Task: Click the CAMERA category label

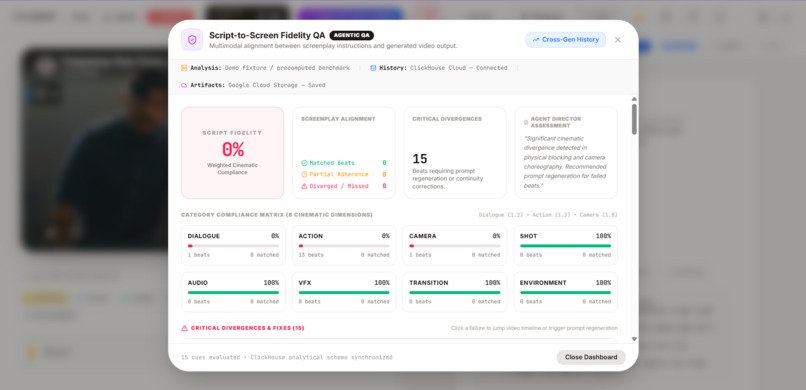Action: click(423, 236)
